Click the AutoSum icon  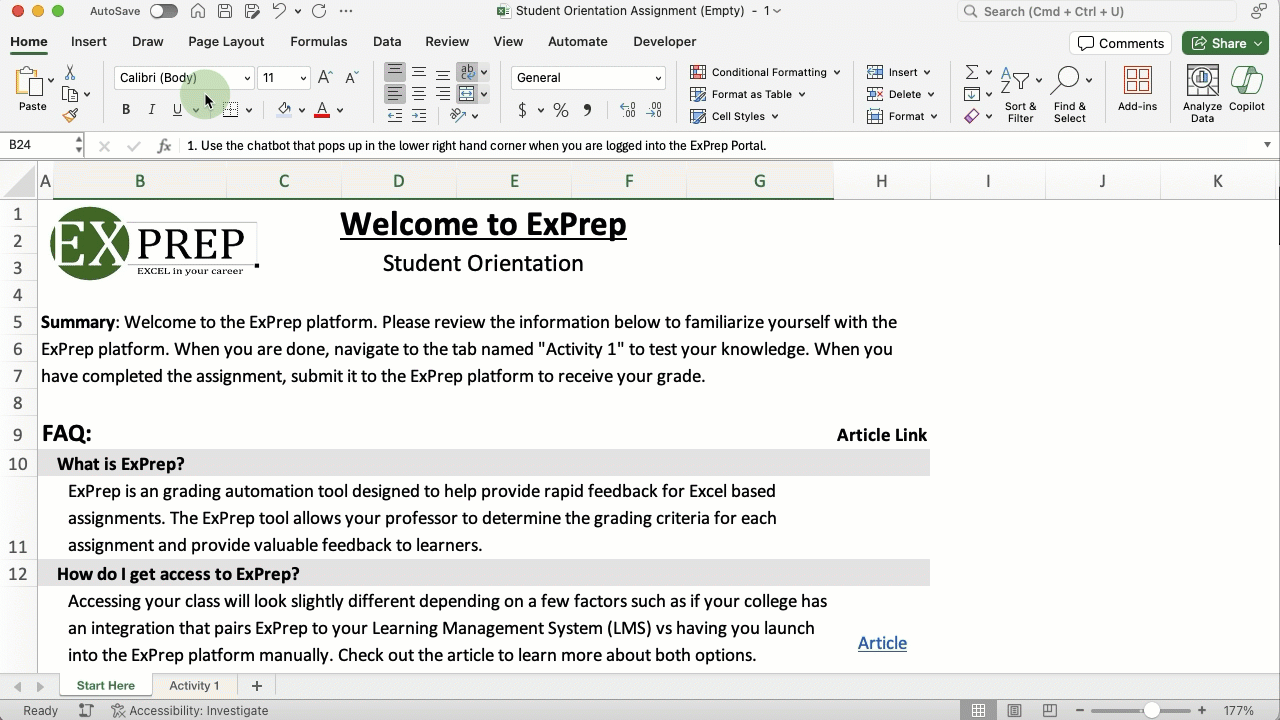tap(971, 71)
